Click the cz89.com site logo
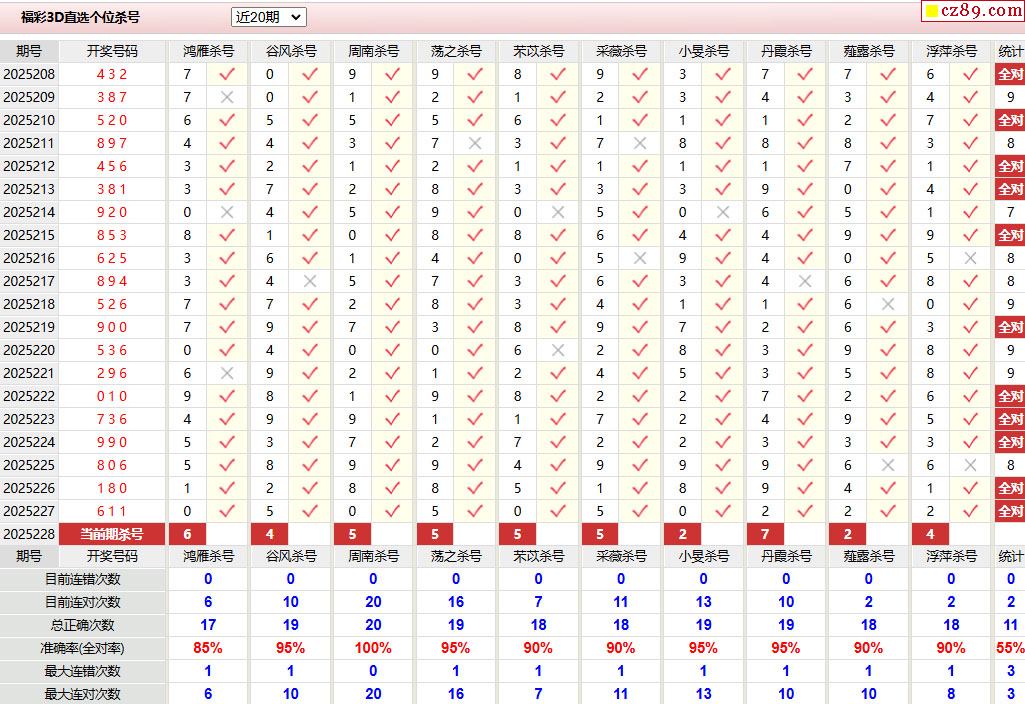 [x=973, y=10]
